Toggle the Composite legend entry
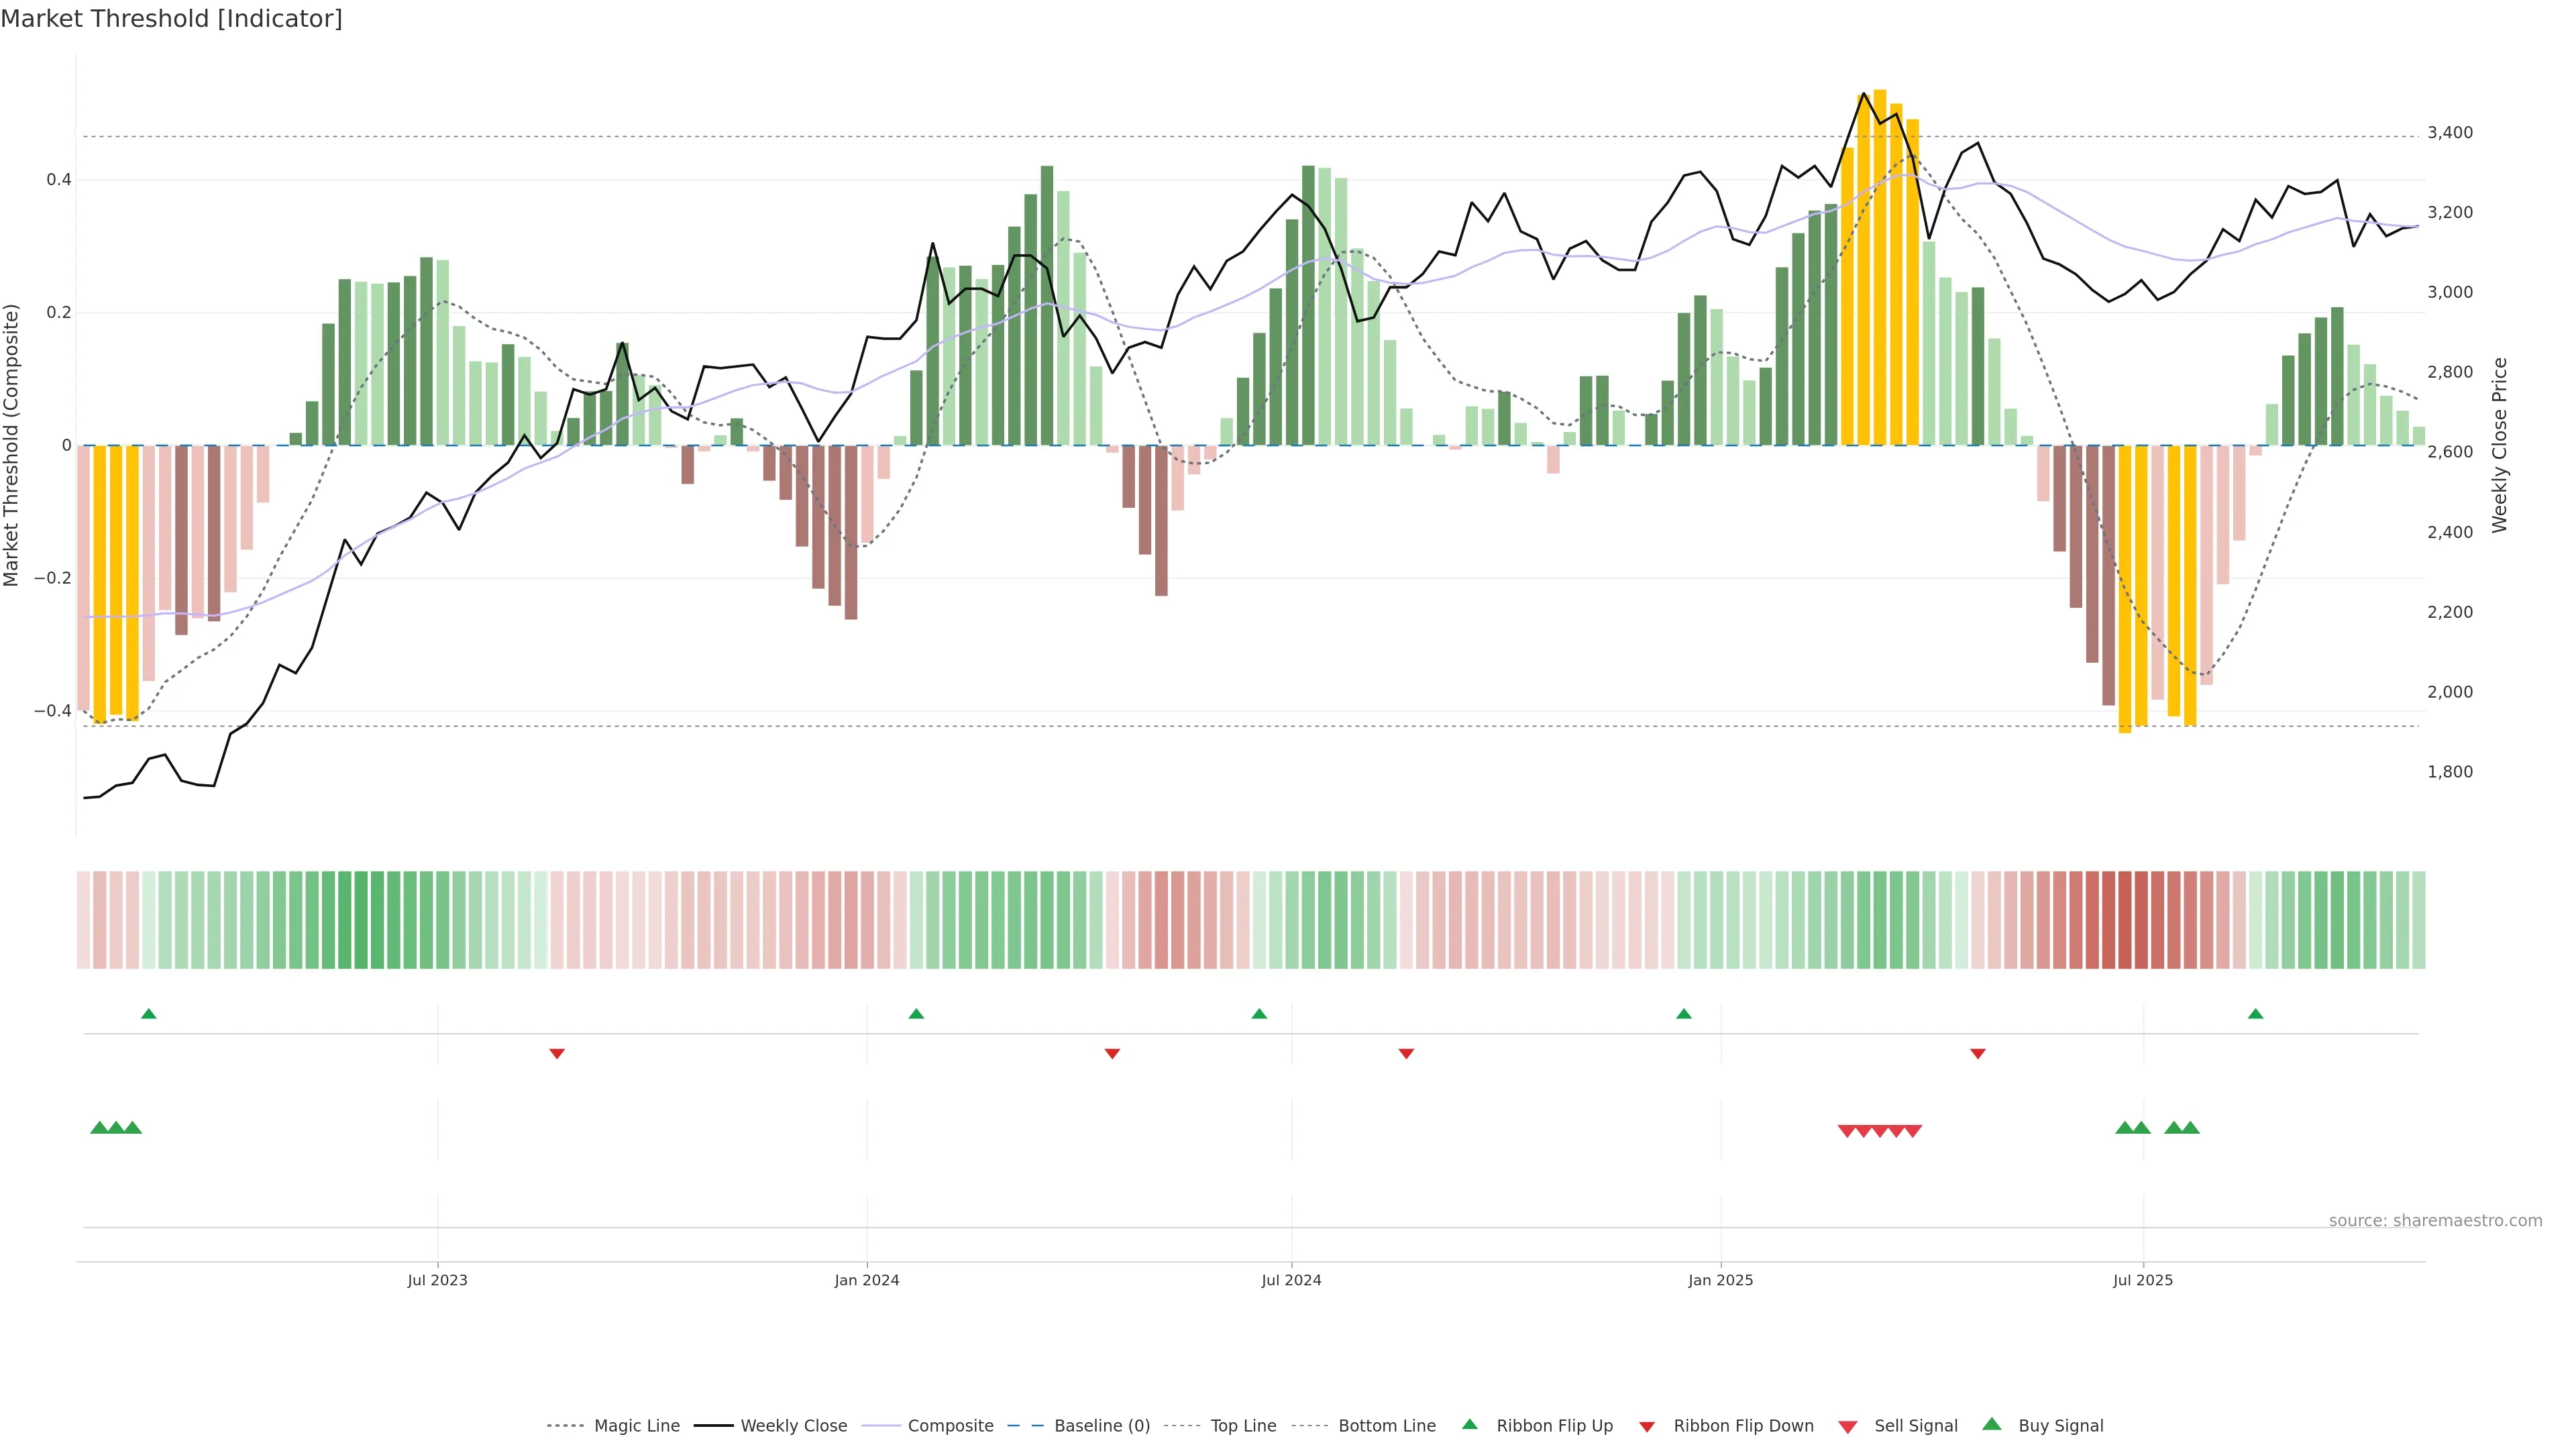This screenshot has width=2576, height=1449. point(950,1426)
